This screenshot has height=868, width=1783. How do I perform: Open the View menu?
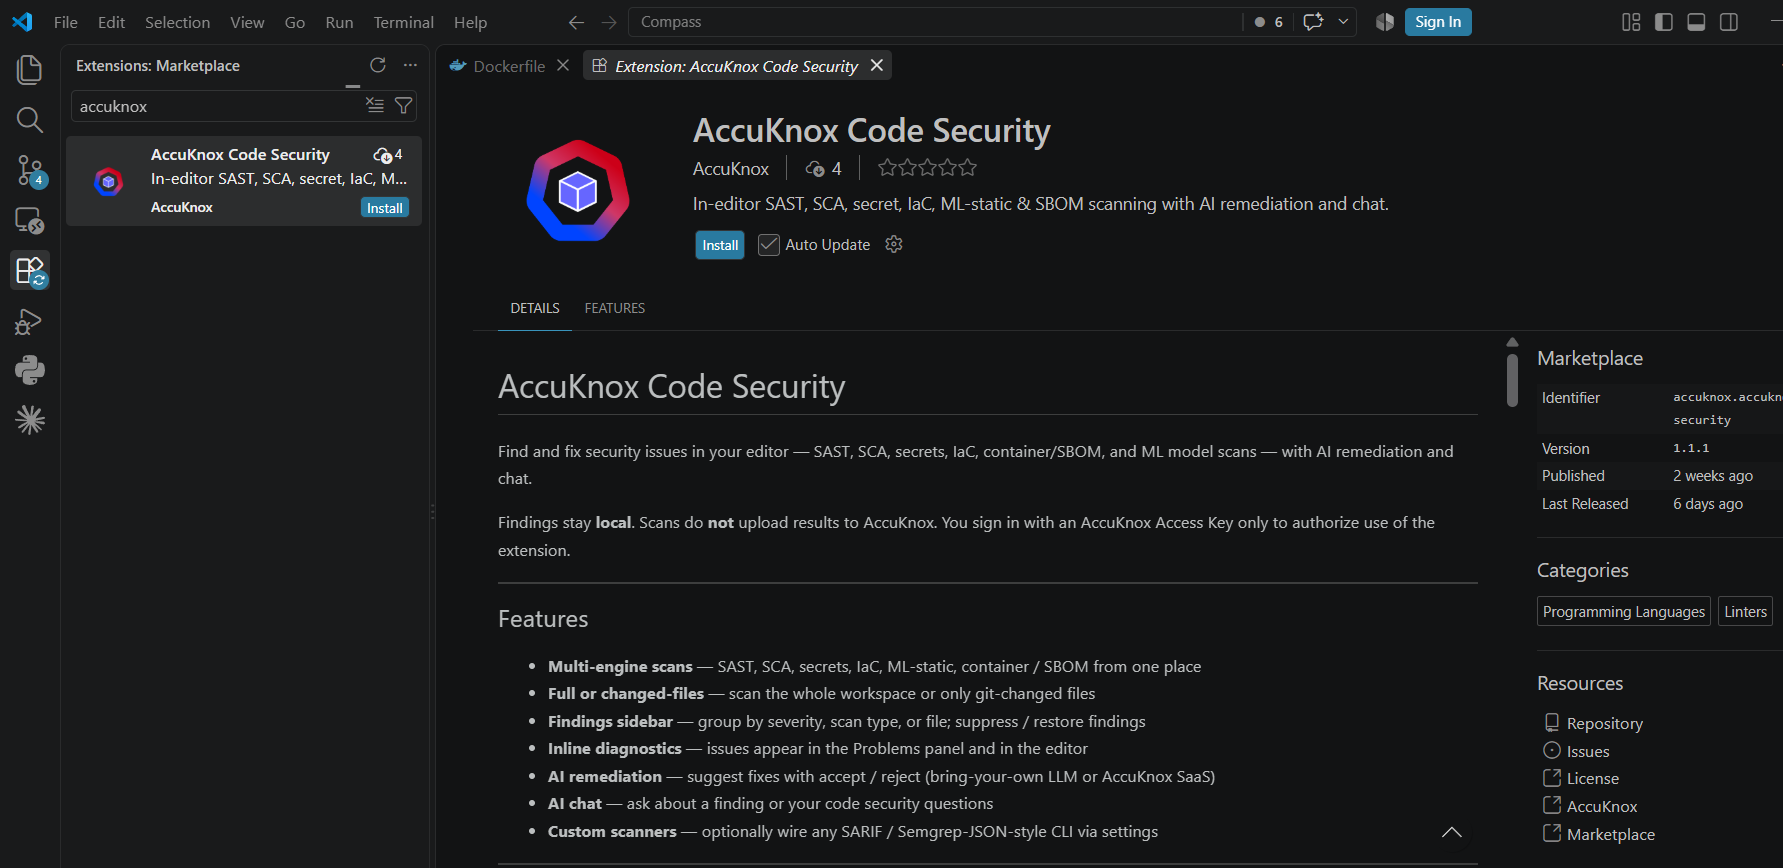point(247,22)
